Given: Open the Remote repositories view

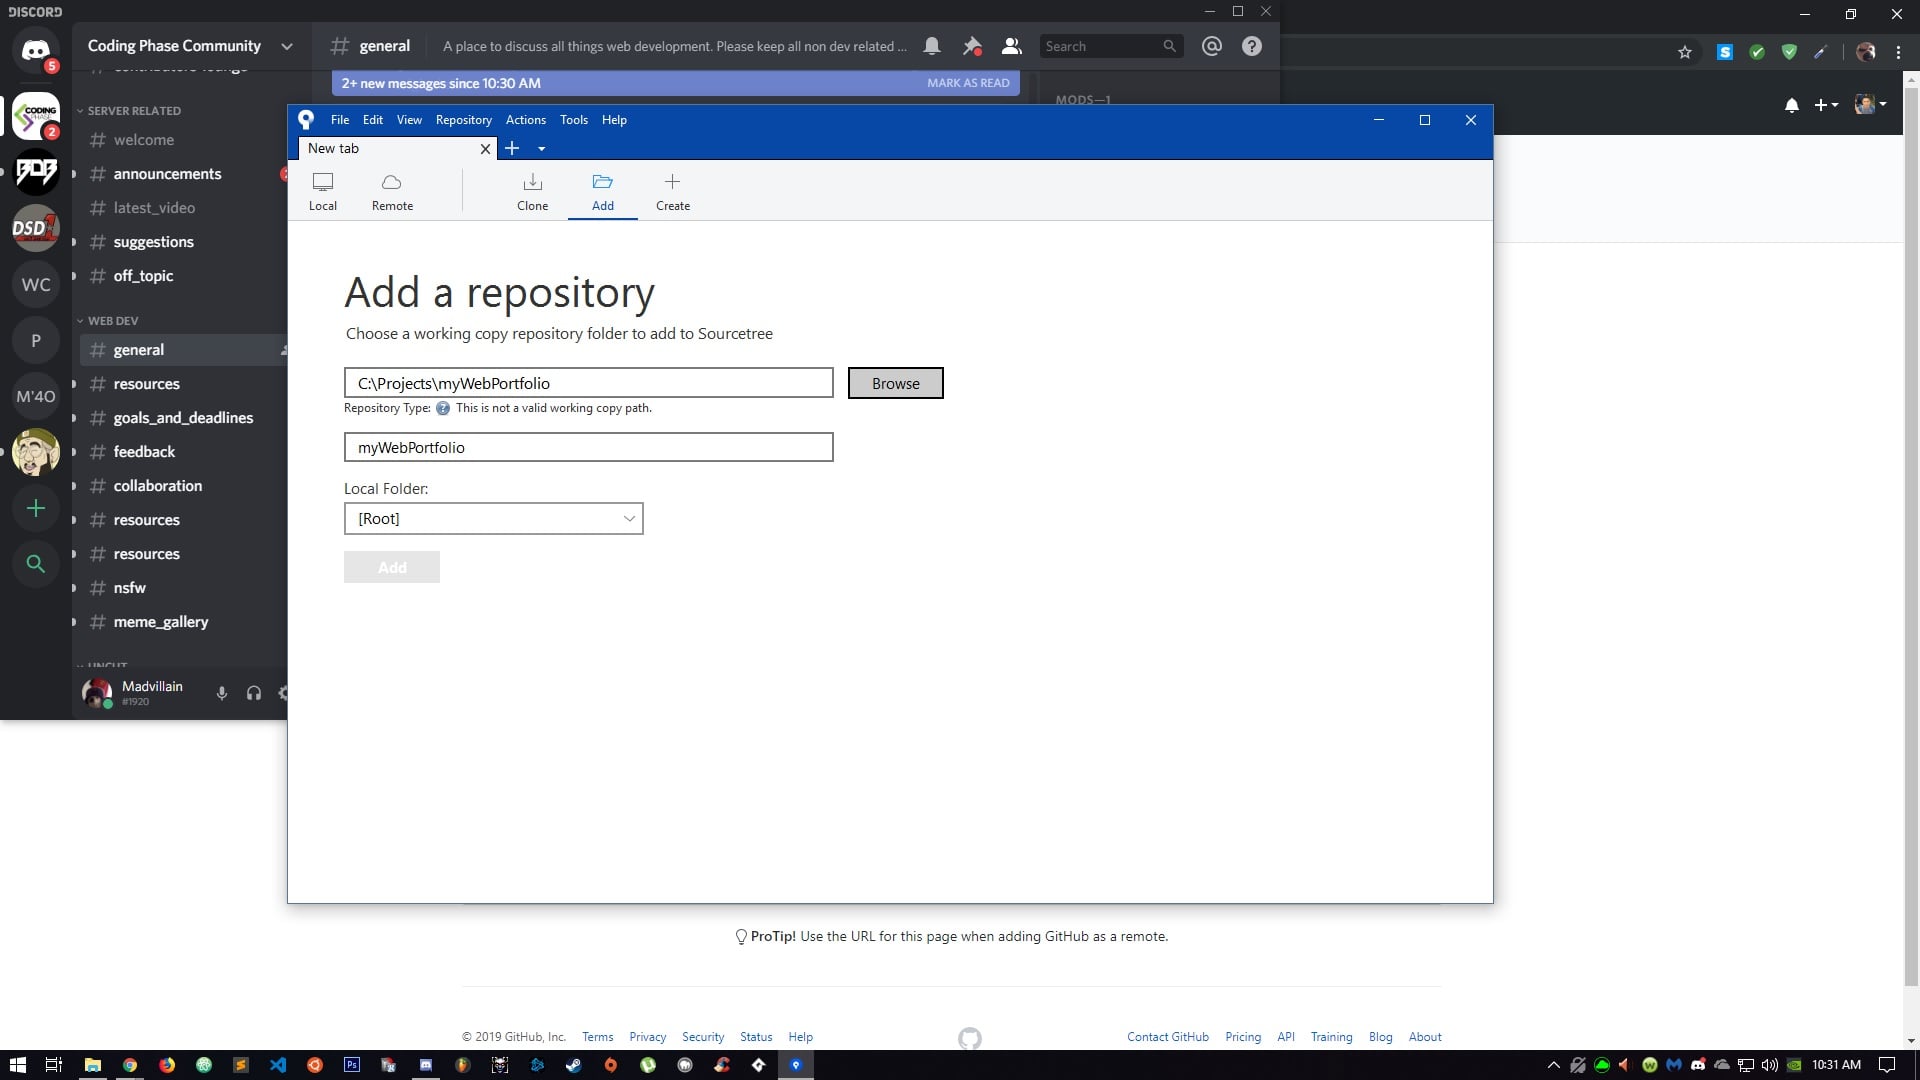Looking at the screenshot, I should coord(392,192).
